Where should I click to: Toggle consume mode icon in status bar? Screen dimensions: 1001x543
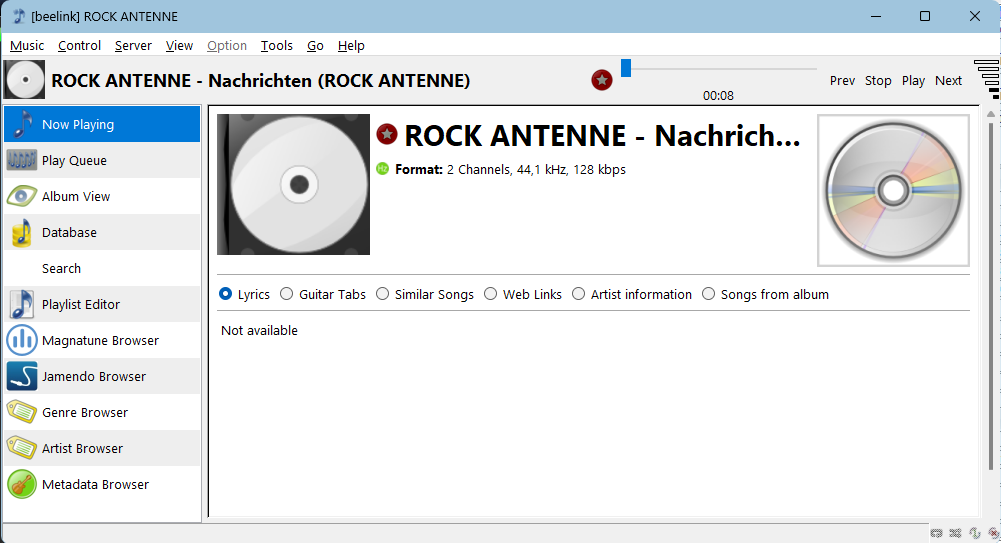tap(993, 533)
